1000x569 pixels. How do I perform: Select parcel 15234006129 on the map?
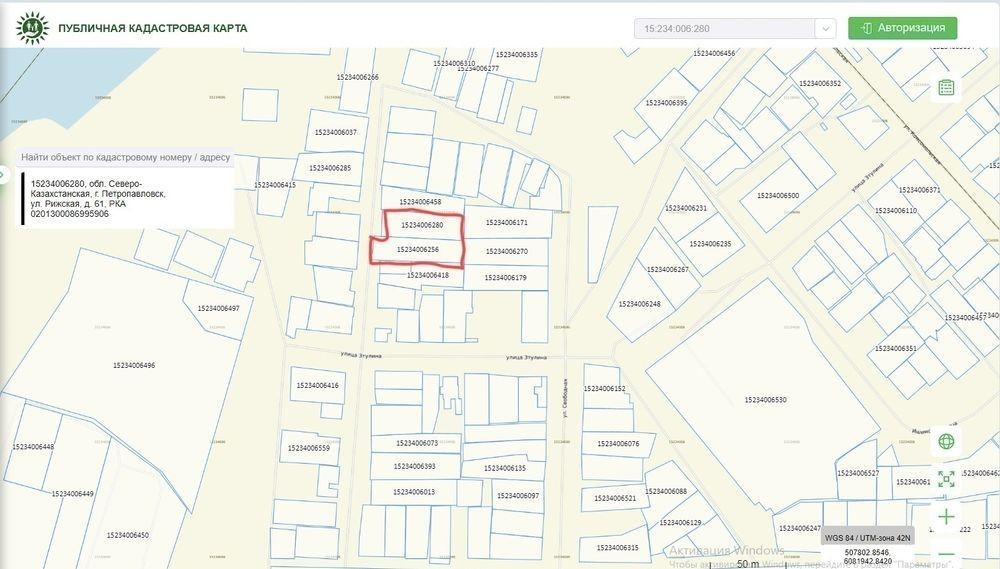pos(680,522)
